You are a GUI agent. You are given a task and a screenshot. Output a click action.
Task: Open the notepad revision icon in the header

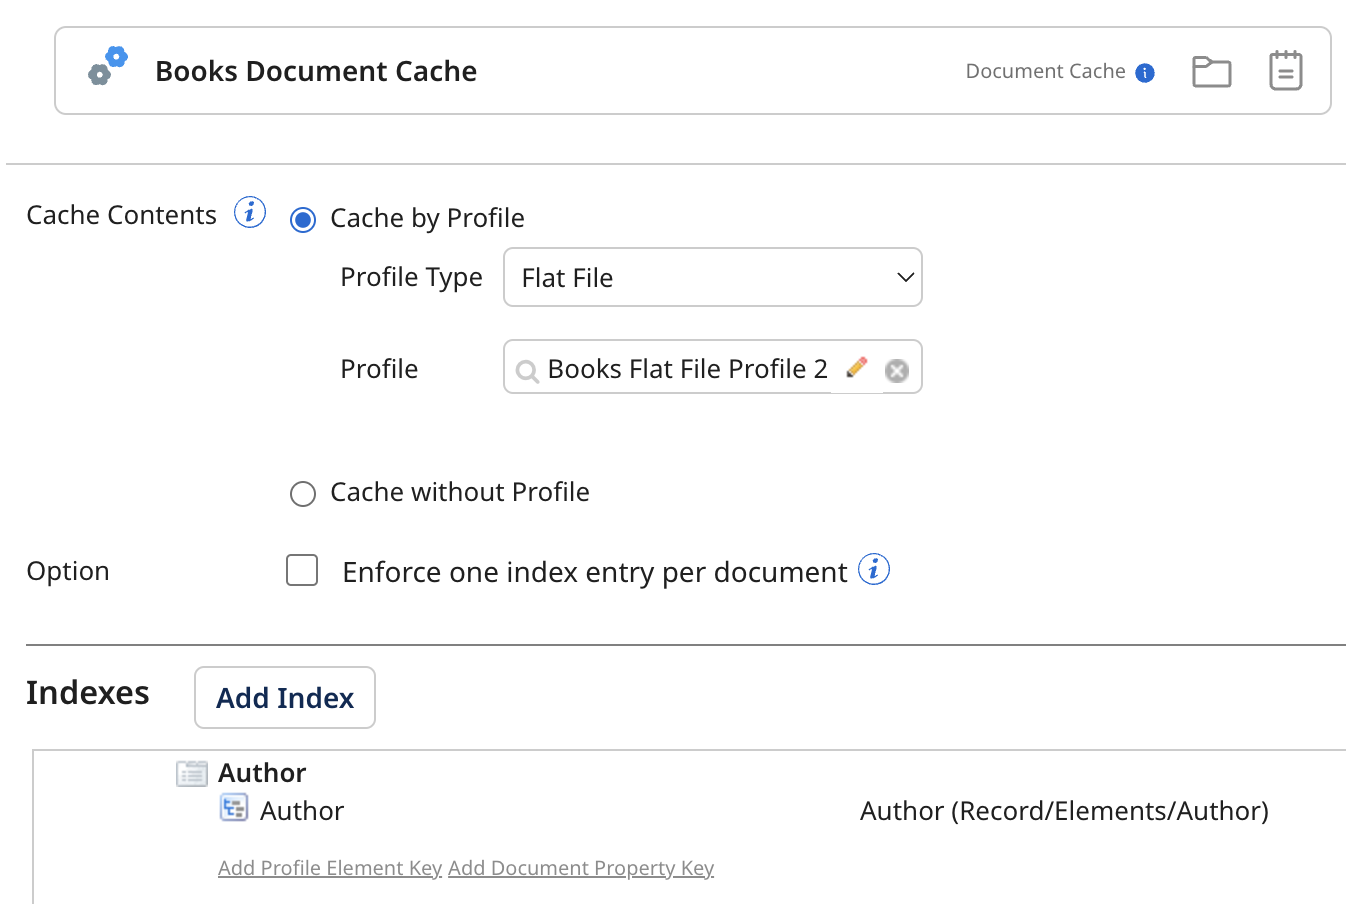pos(1284,70)
